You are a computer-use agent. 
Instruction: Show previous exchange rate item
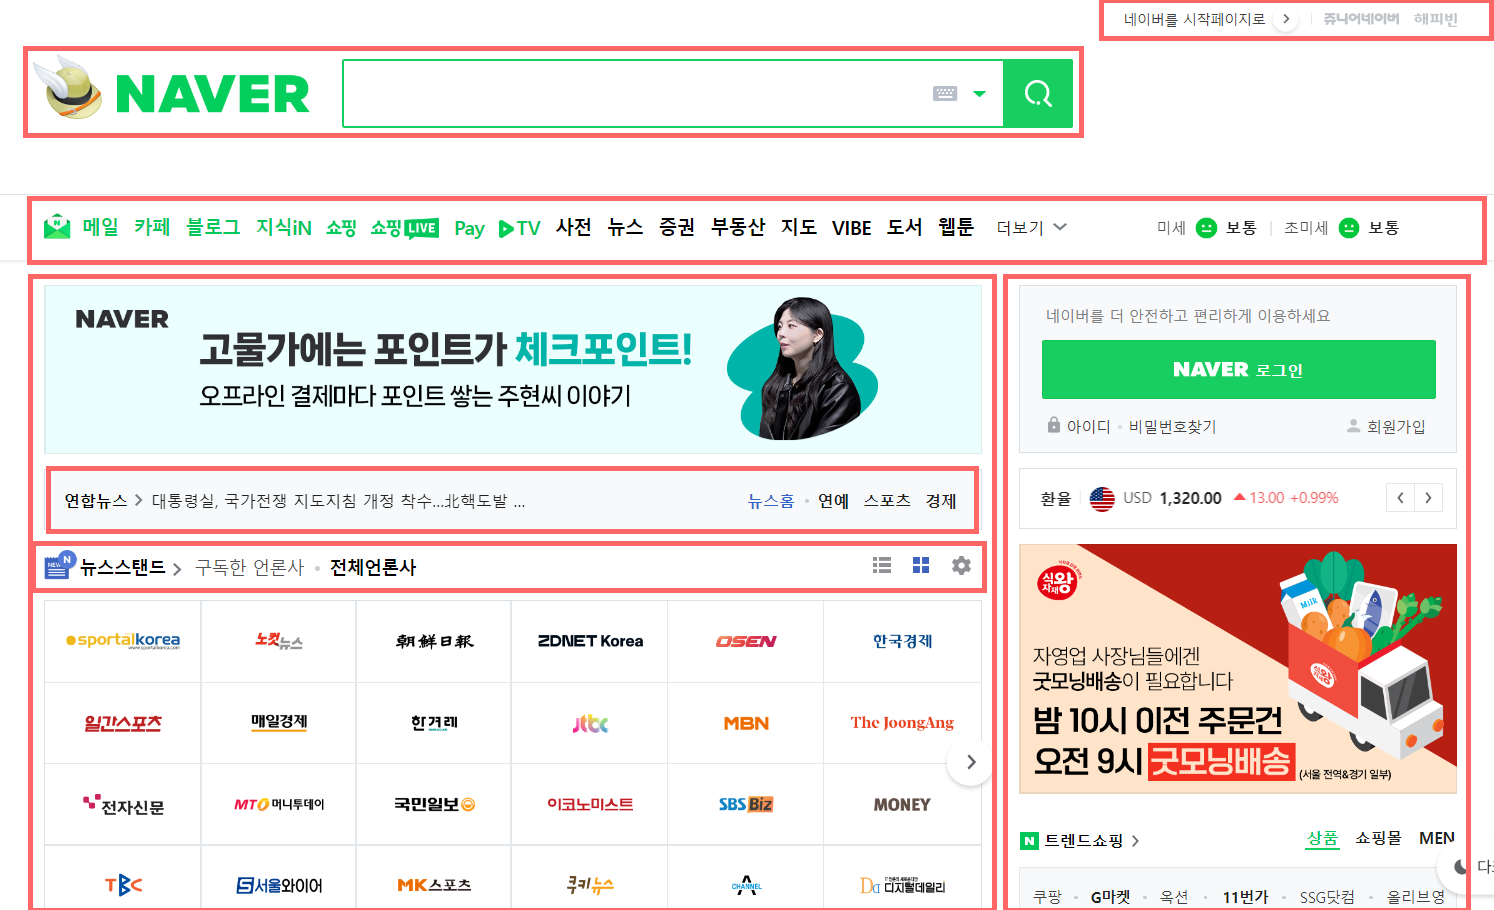pos(1400,497)
